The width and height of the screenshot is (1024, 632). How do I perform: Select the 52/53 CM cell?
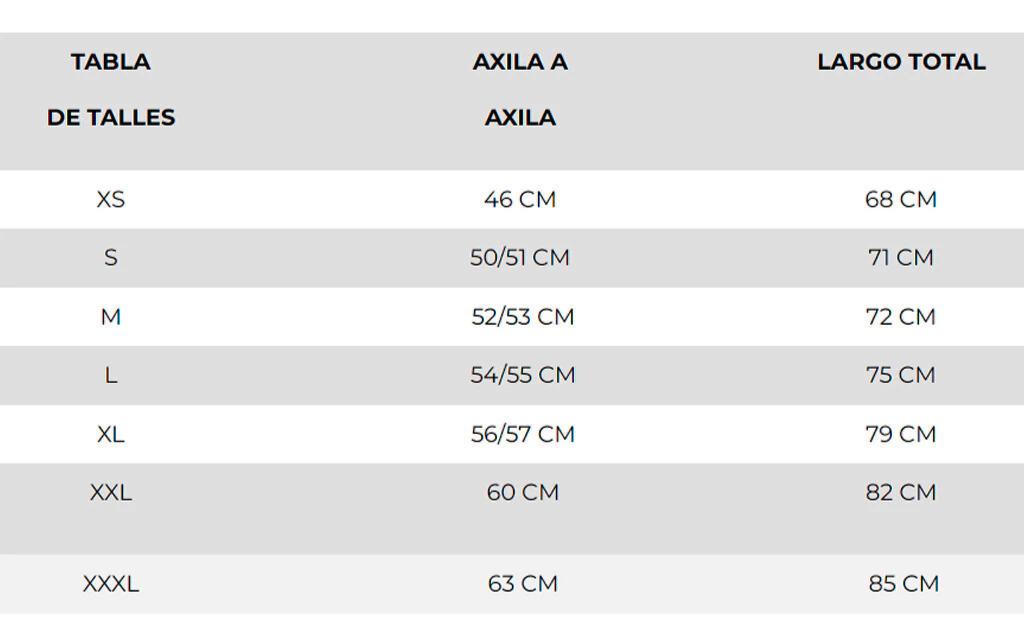(x=523, y=317)
